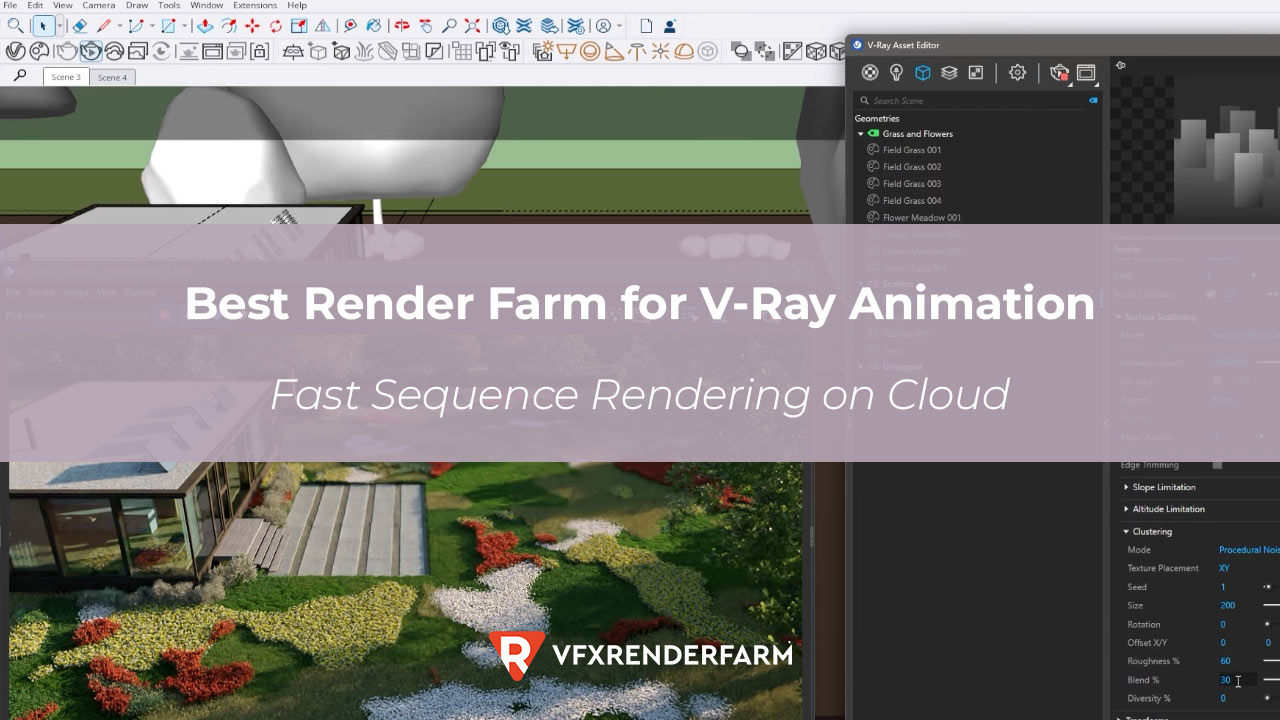The image size is (1280, 720).
Task: Open the Camera menu
Action: click(x=99, y=5)
